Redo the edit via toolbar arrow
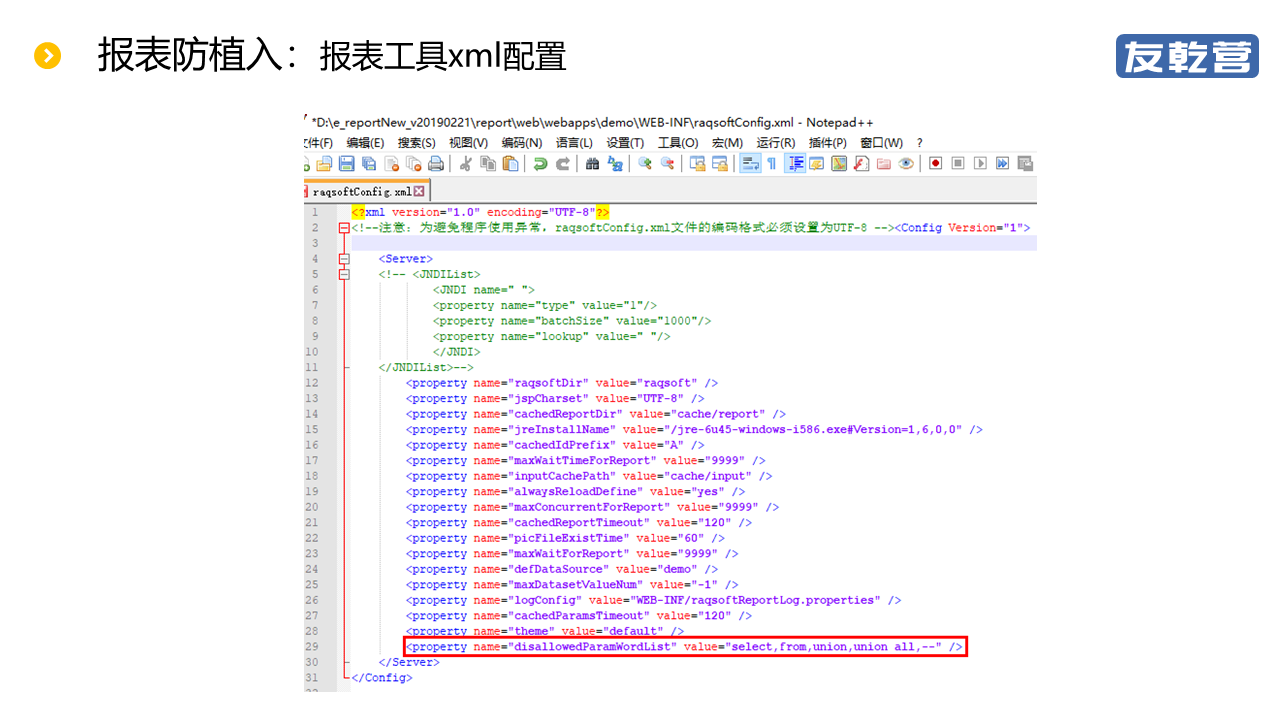The height and width of the screenshot is (720, 1280). 562,164
